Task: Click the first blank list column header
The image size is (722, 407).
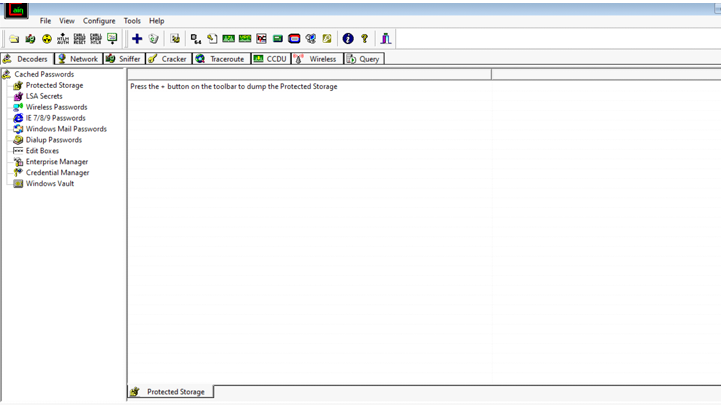Action: coord(309,74)
